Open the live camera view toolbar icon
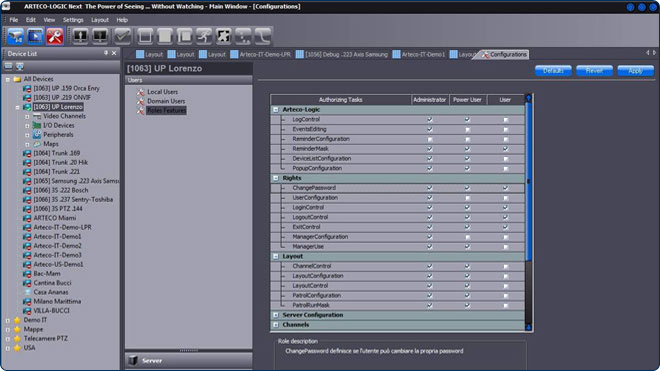The height and width of the screenshot is (371, 660). tap(16, 36)
